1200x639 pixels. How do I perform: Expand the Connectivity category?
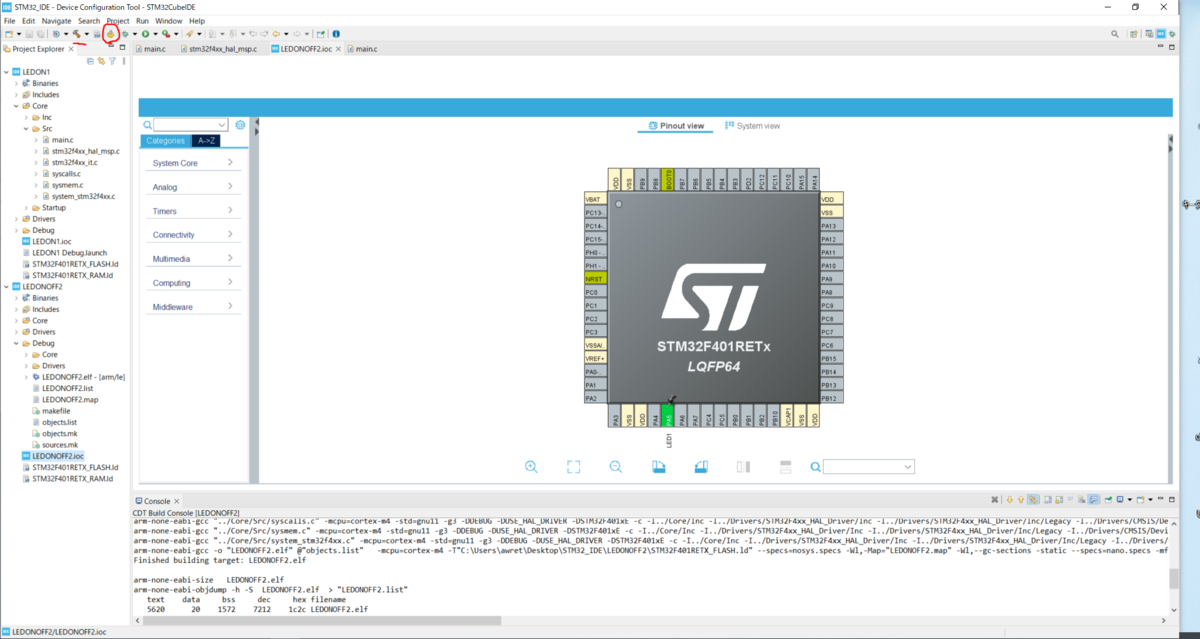tap(192, 235)
